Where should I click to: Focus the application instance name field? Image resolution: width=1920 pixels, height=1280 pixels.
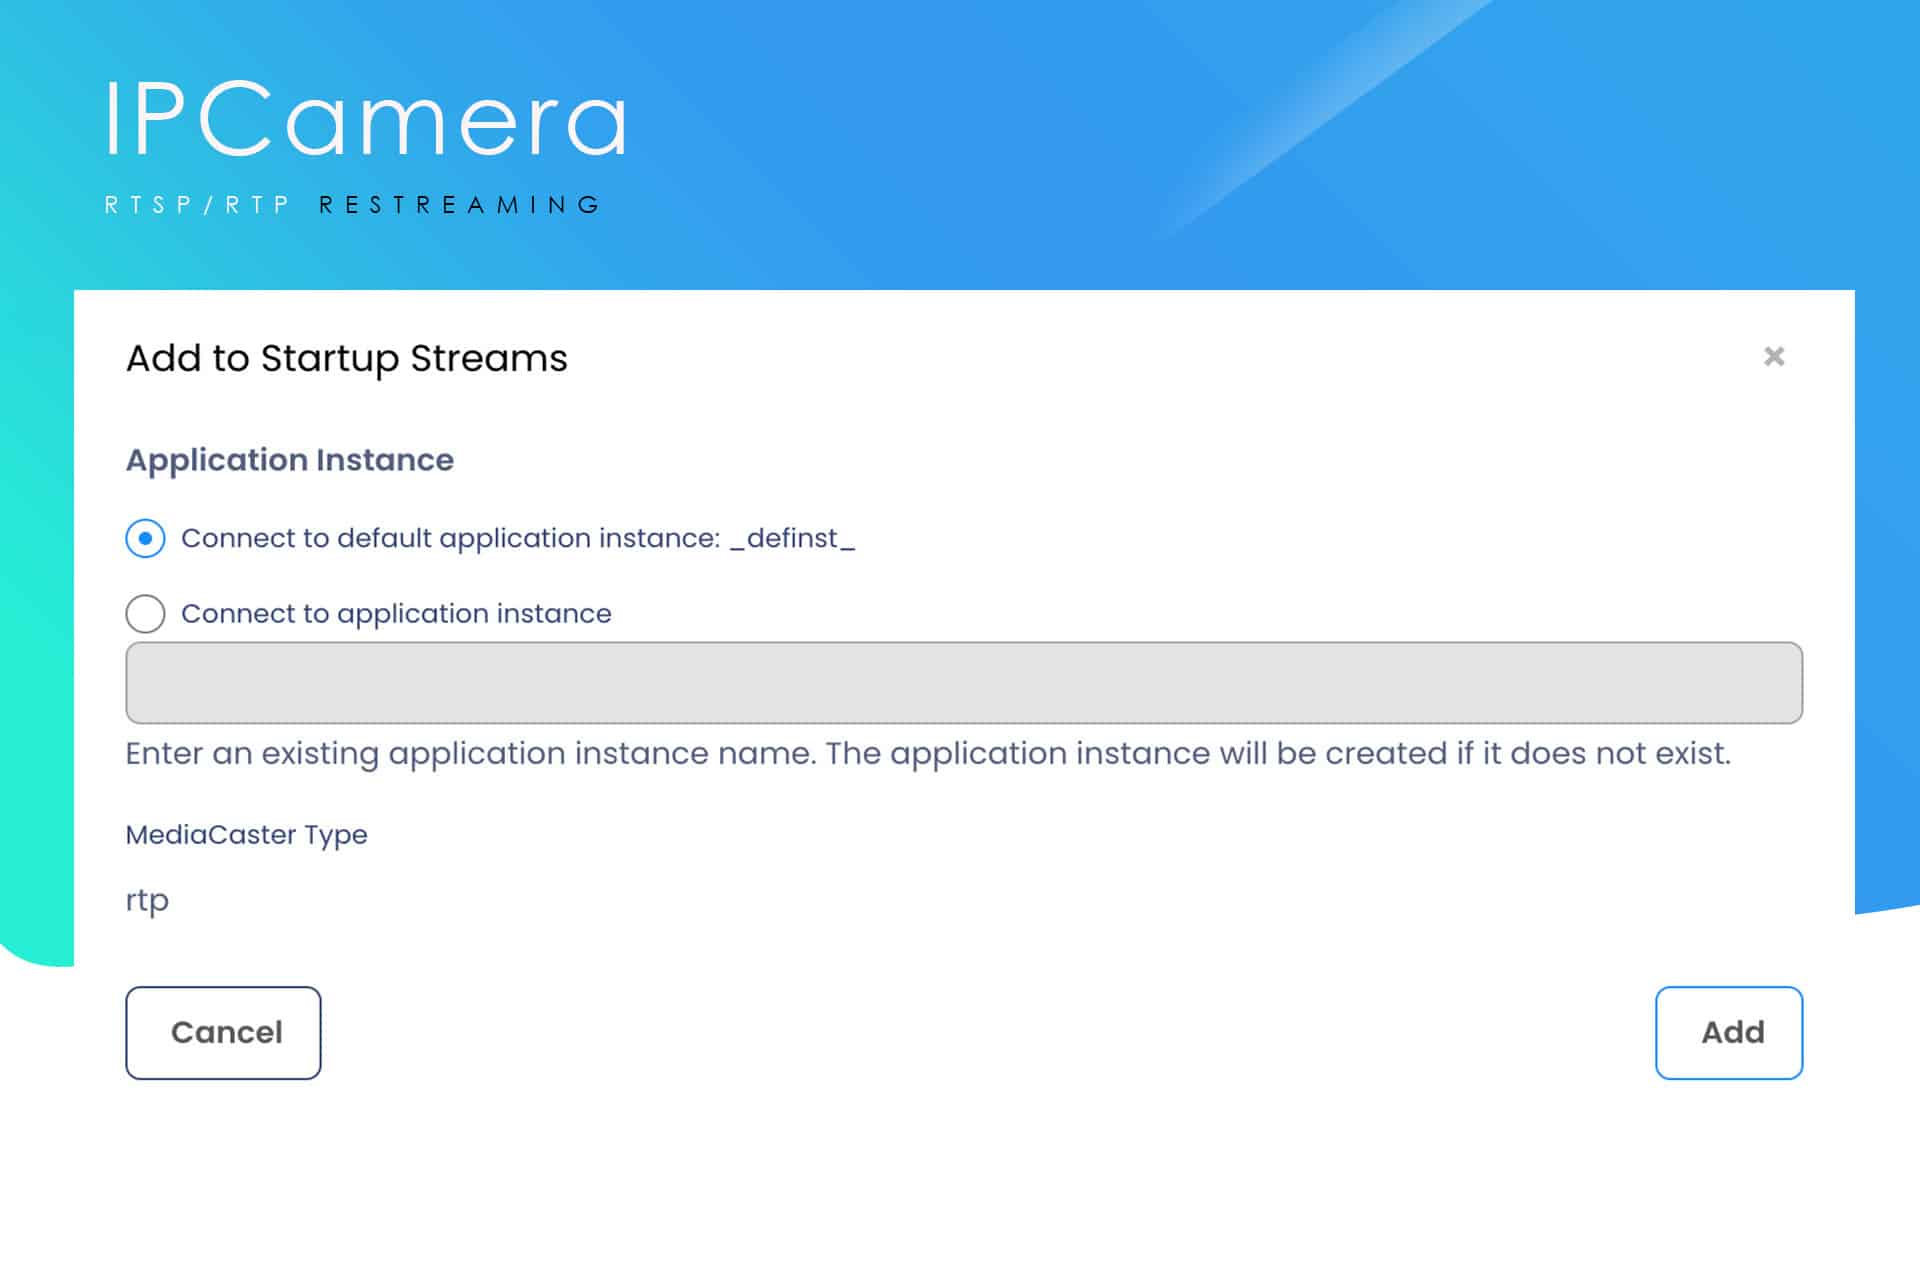(964, 682)
